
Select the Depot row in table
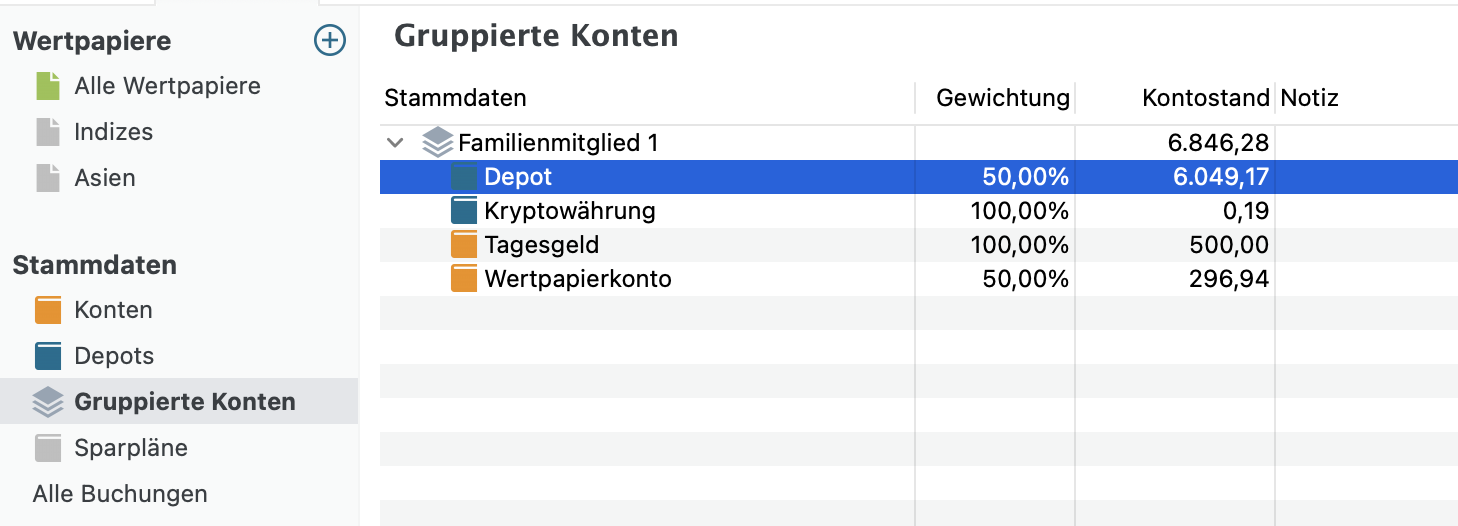pos(919,177)
